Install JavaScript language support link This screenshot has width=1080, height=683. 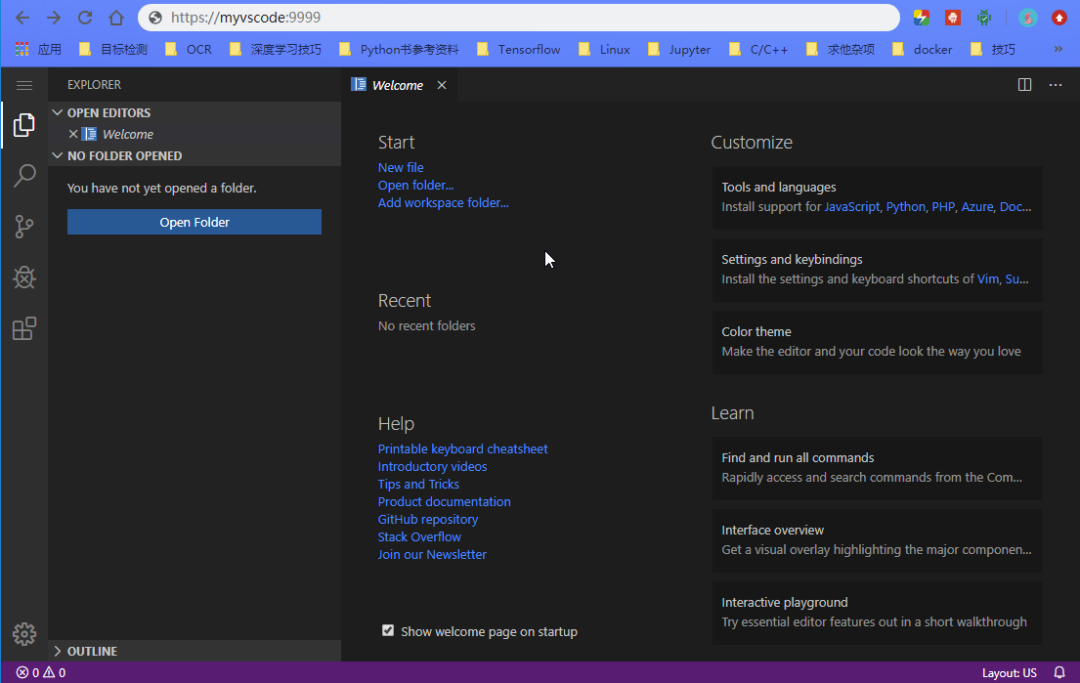click(851, 207)
